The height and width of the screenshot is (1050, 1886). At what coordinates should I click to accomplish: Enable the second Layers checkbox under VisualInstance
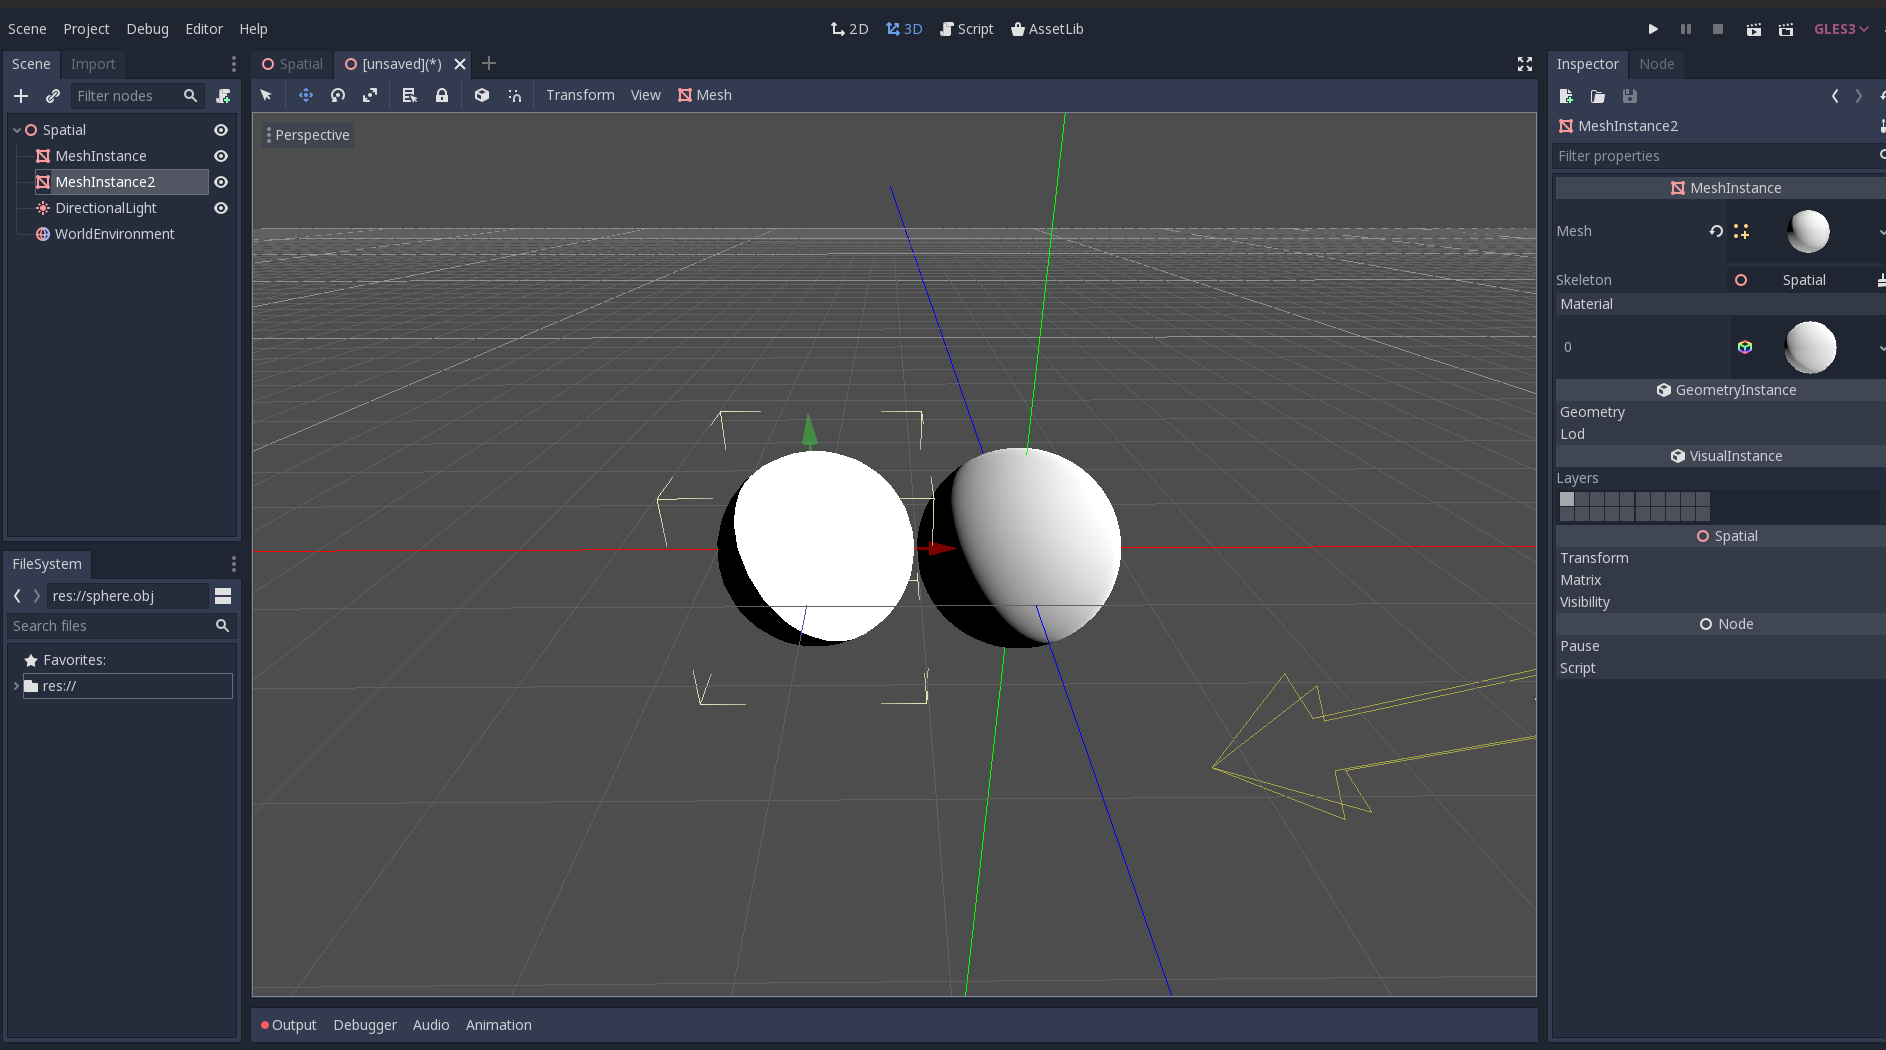(x=1580, y=499)
